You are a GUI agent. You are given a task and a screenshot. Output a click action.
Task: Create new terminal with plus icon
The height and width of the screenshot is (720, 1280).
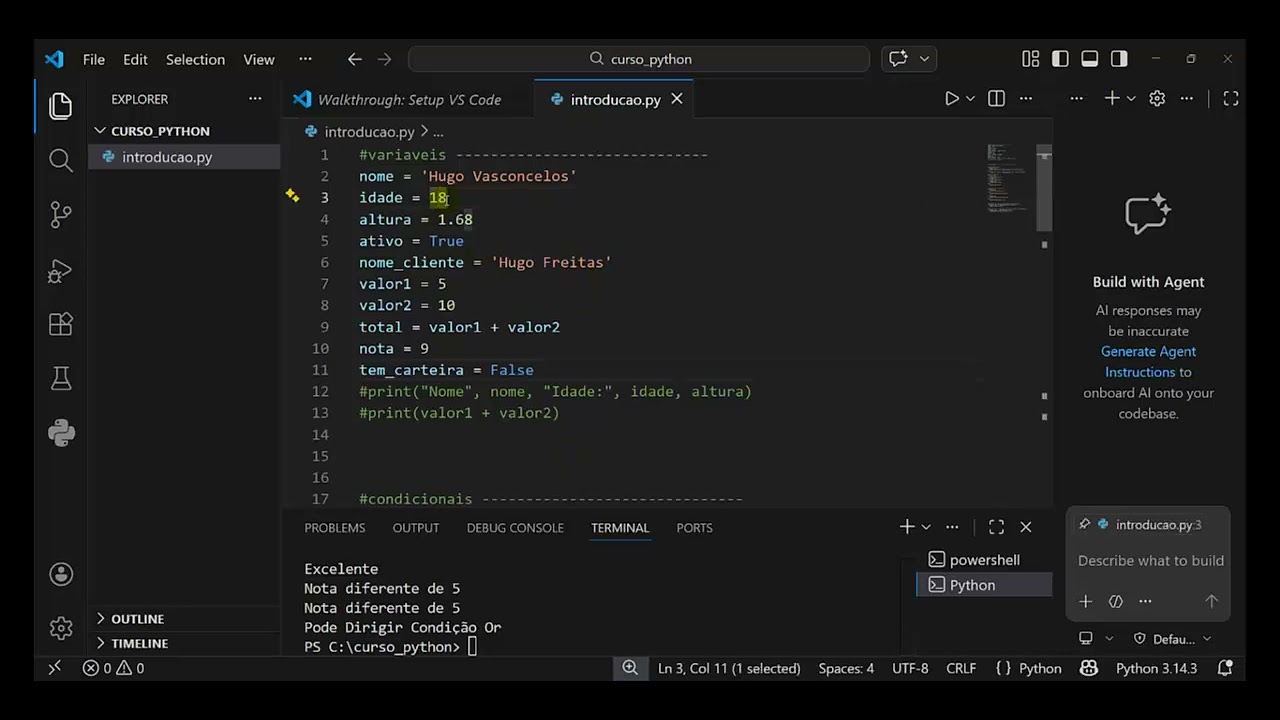pyautogui.click(x=907, y=527)
